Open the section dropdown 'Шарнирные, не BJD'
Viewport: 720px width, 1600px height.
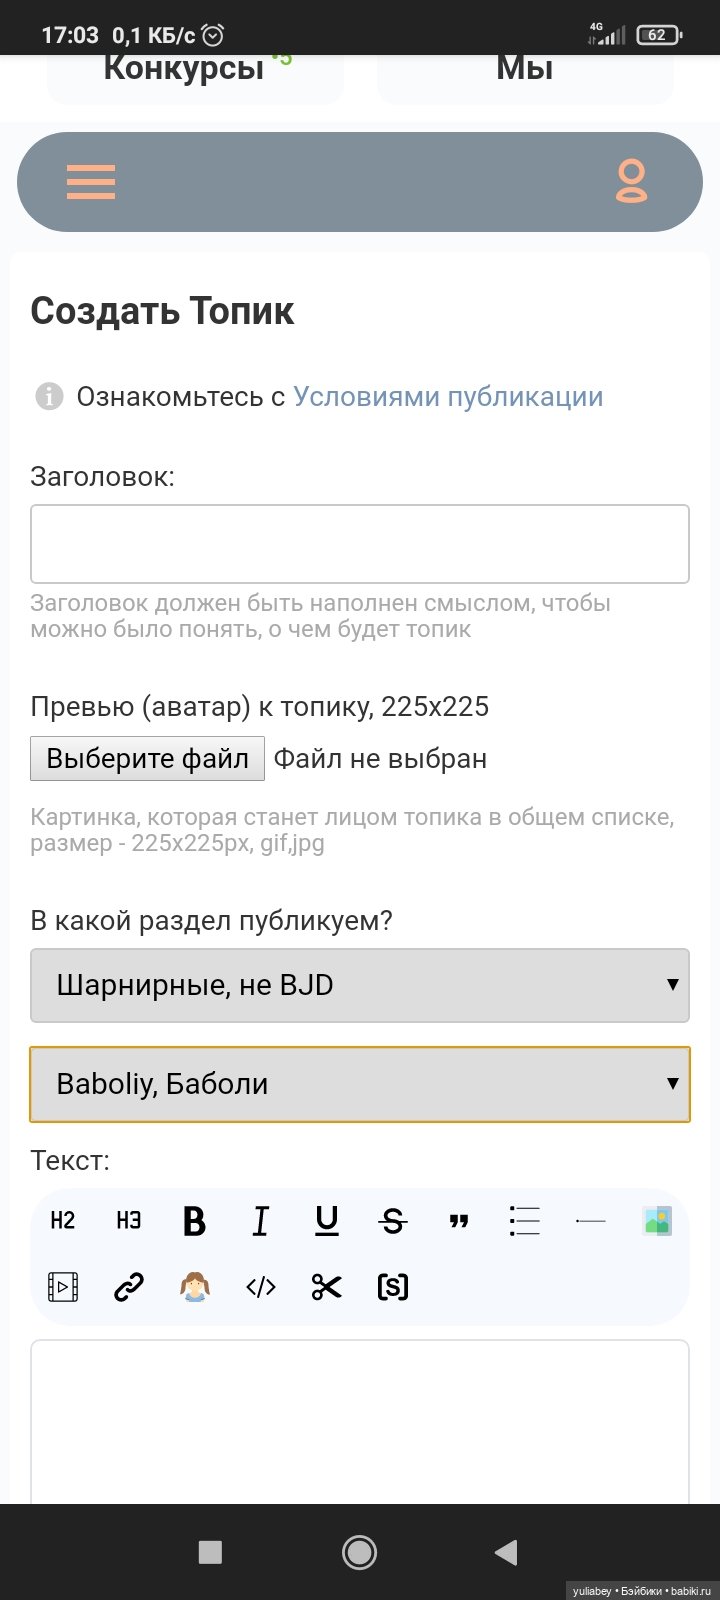point(360,986)
